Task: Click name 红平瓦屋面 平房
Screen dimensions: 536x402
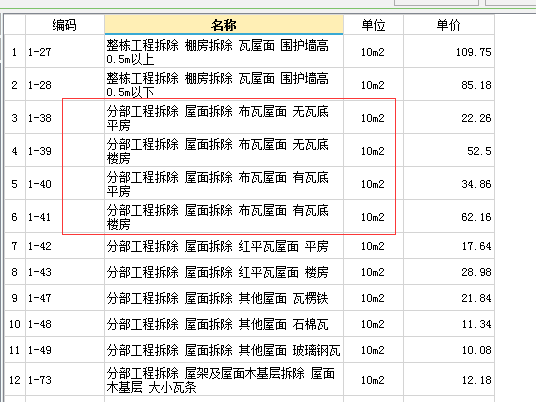Action: [x=224, y=246]
